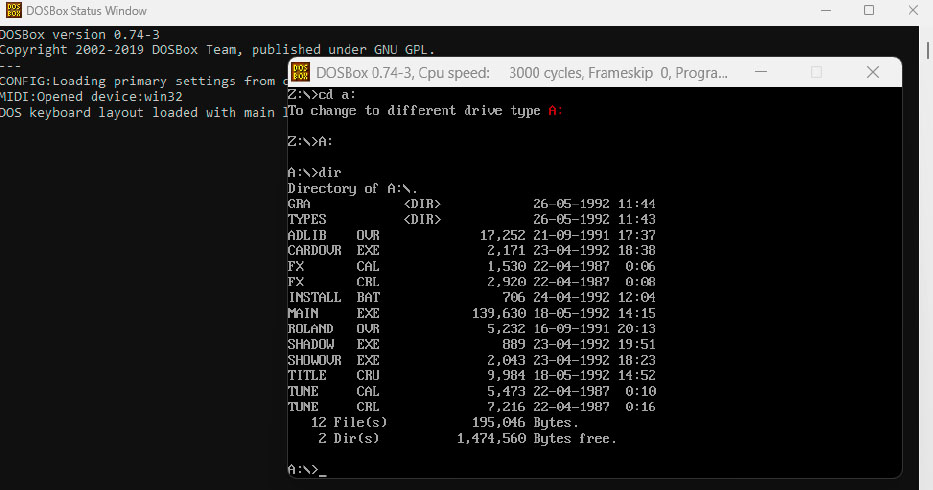
Task: Click the DOSBox 0.74-3 window title icon
Action: click(x=300, y=73)
